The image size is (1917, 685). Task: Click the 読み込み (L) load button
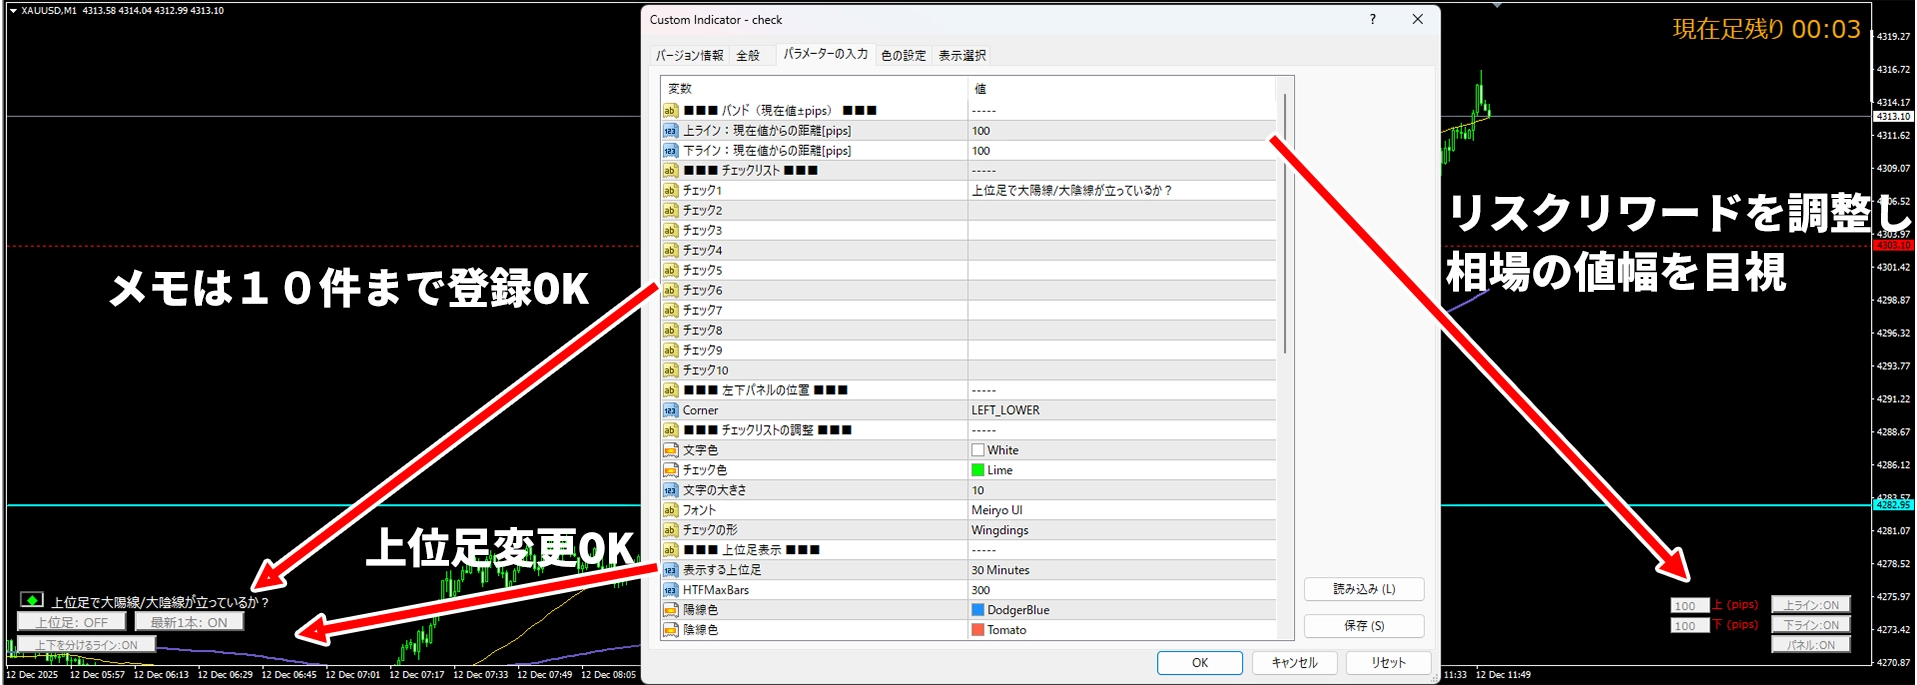tap(1363, 589)
